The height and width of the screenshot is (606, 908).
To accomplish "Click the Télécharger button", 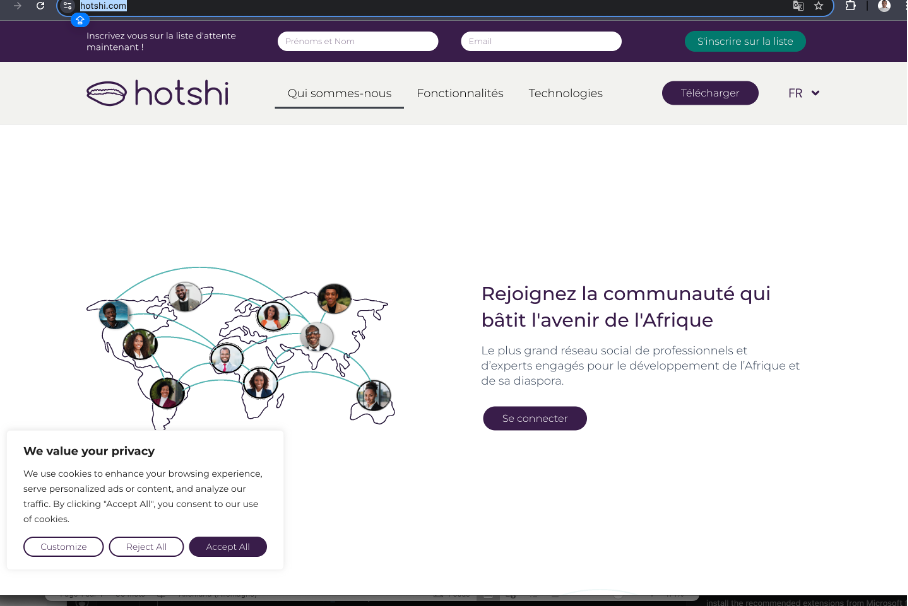I will click(710, 92).
